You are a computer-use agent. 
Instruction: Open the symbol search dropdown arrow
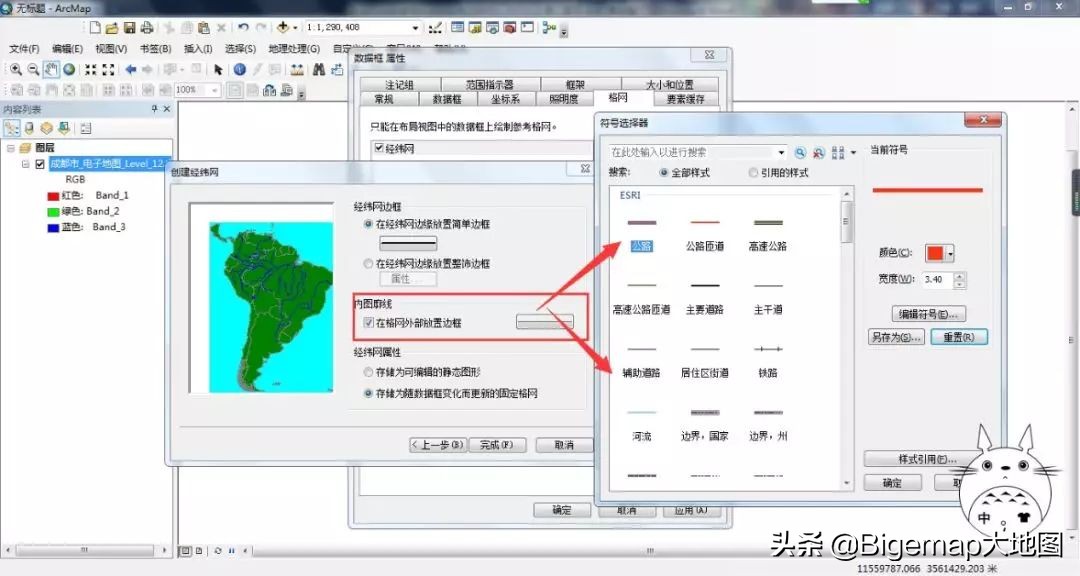pyautogui.click(x=784, y=152)
